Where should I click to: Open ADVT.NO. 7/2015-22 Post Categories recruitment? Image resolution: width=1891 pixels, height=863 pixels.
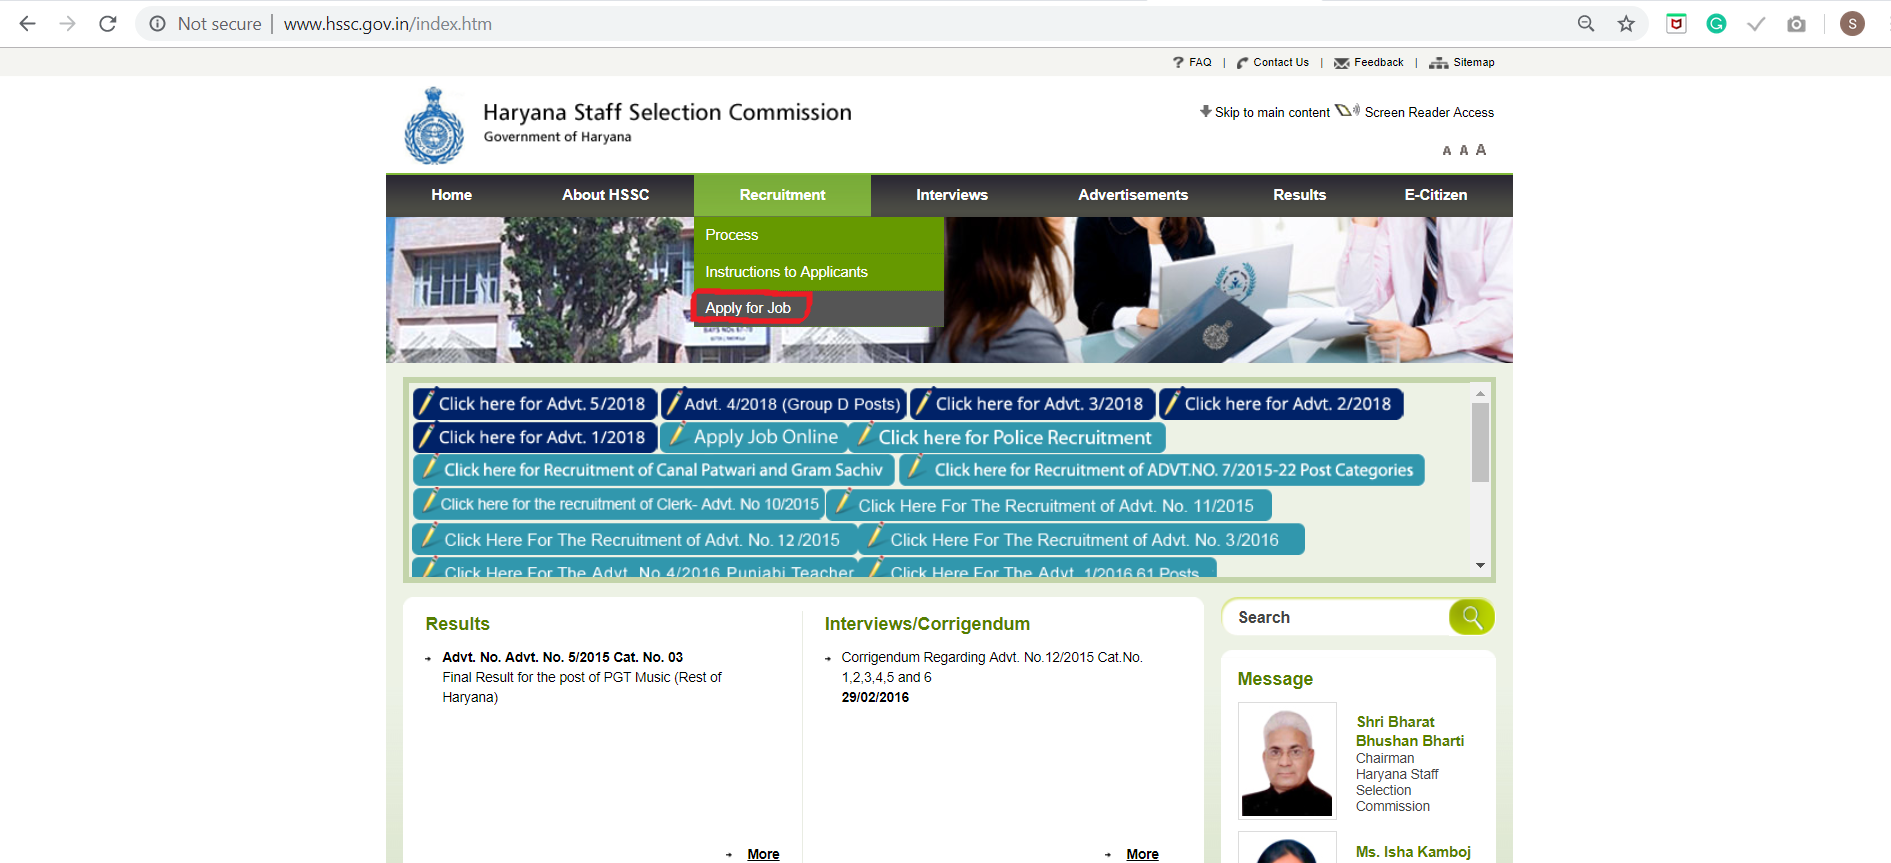[1162, 470]
